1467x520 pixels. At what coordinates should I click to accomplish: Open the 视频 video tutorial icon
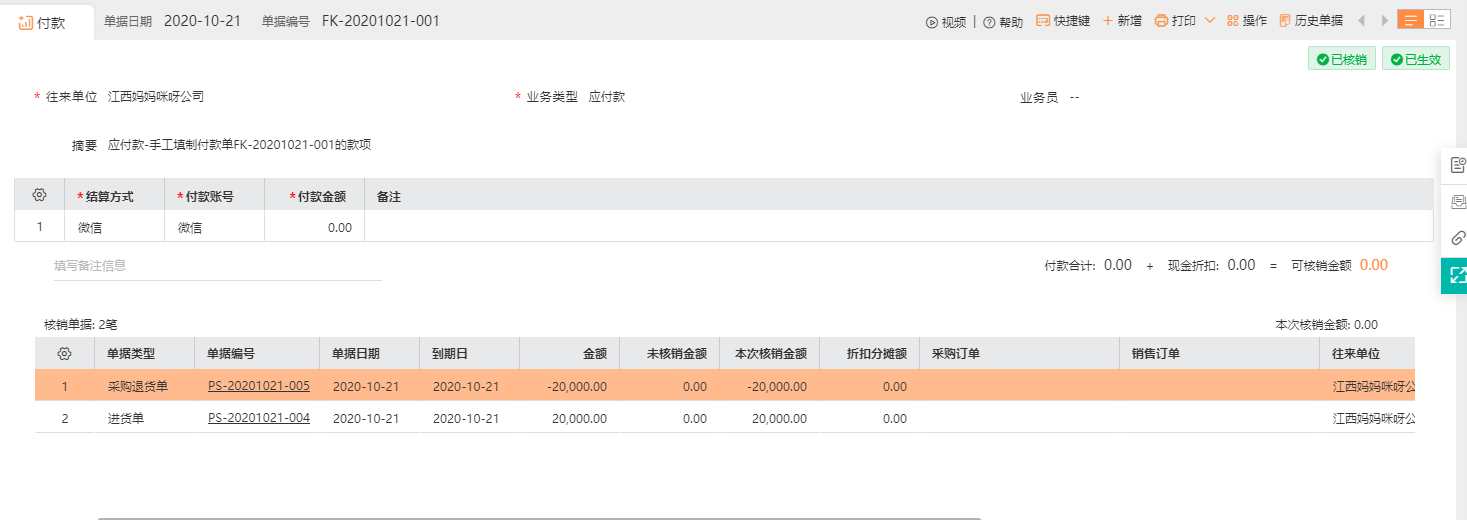[931, 22]
